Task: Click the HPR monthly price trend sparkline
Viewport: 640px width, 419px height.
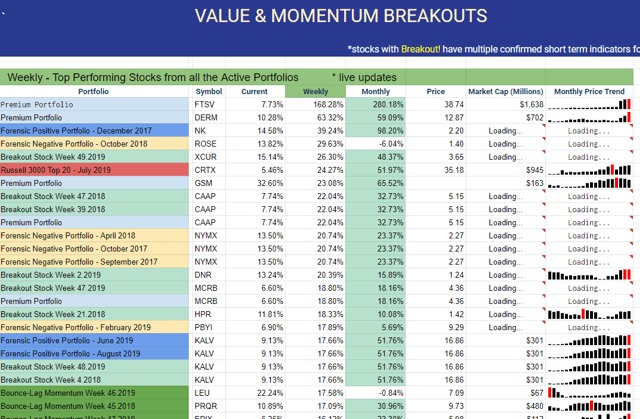Action: pyautogui.click(x=589, y=314)
